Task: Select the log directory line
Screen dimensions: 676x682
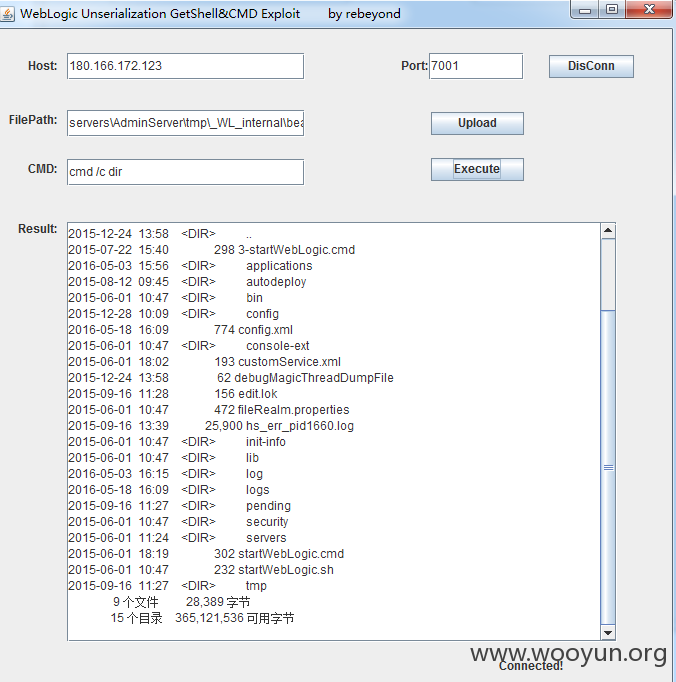Action: click(166, 474)
